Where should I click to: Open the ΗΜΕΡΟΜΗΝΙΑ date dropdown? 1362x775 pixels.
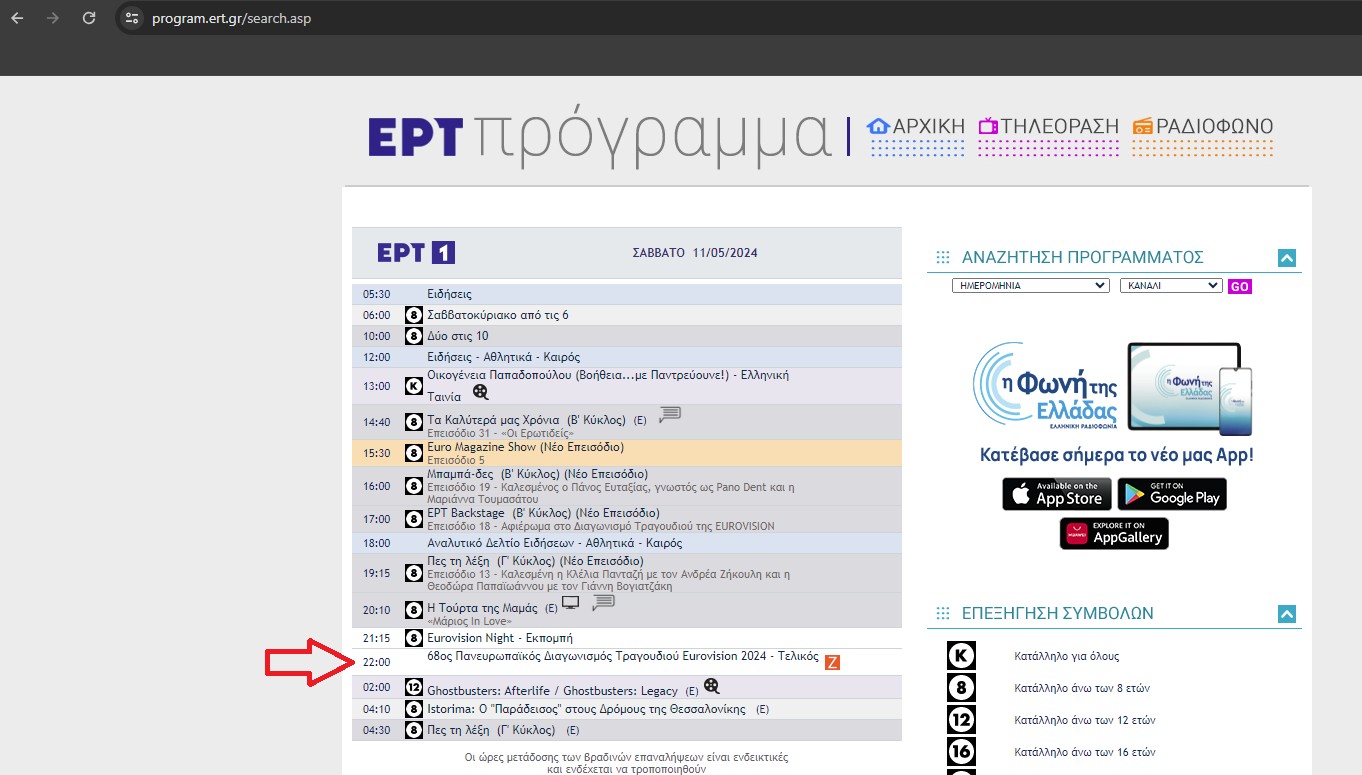[1030, 285]
